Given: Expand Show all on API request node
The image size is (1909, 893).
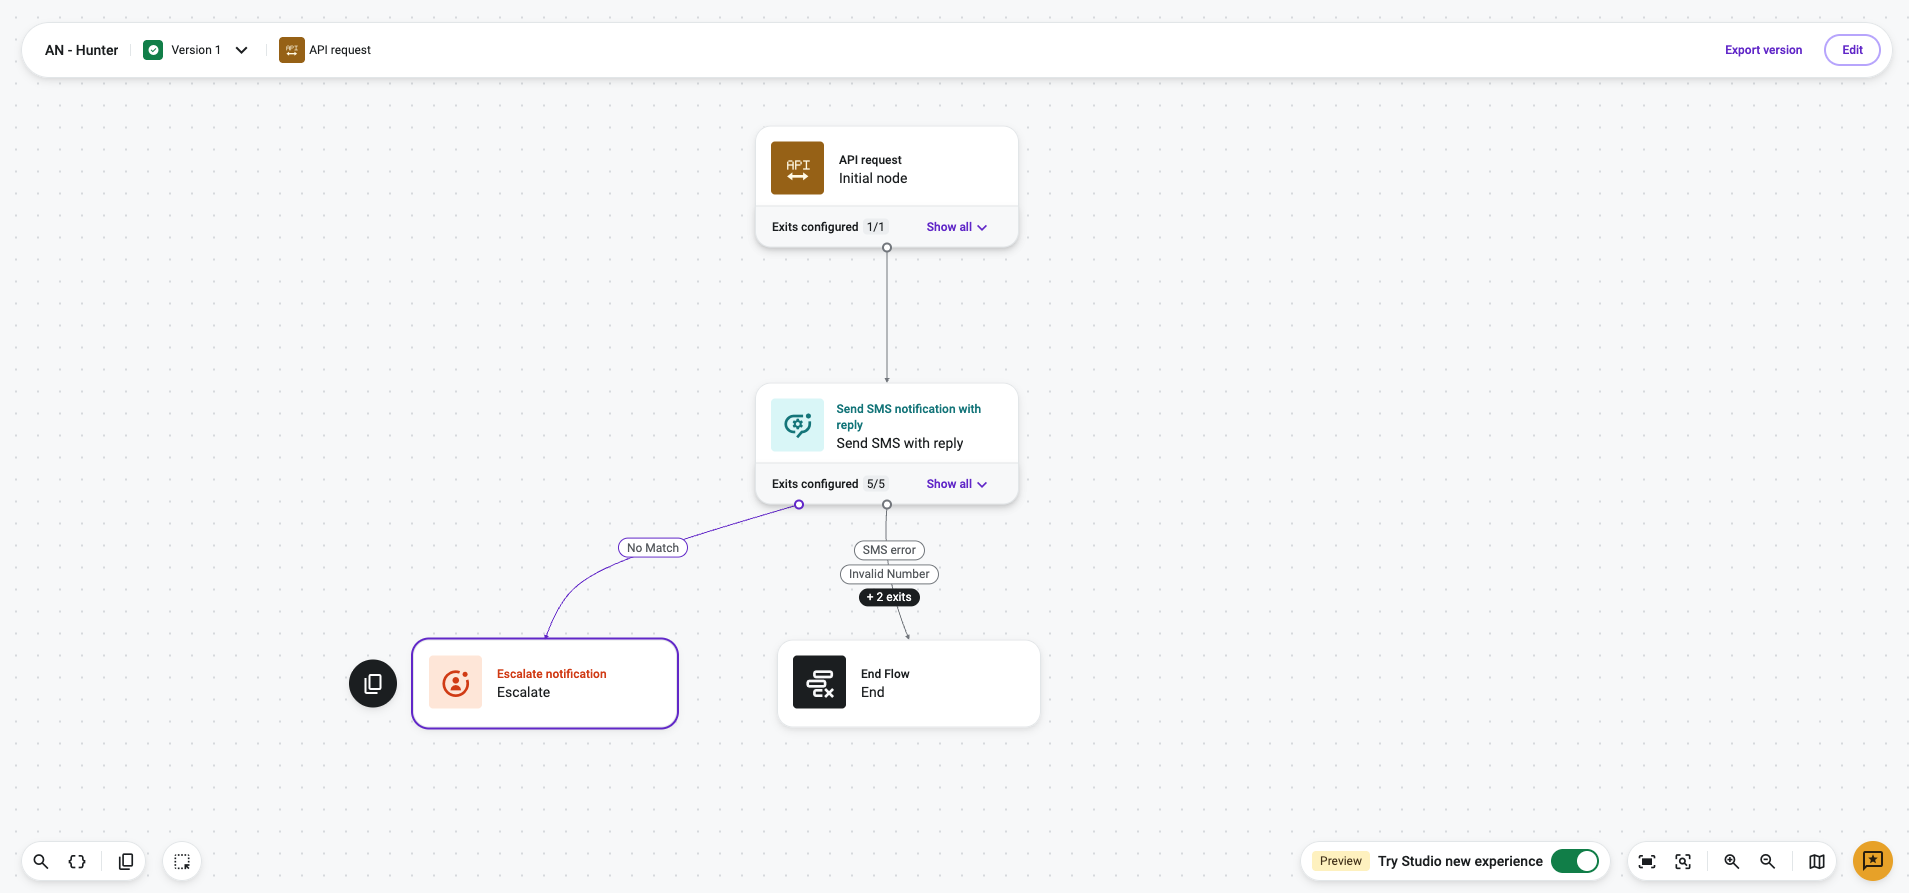Looking at the screenshot, I should 956,227.
